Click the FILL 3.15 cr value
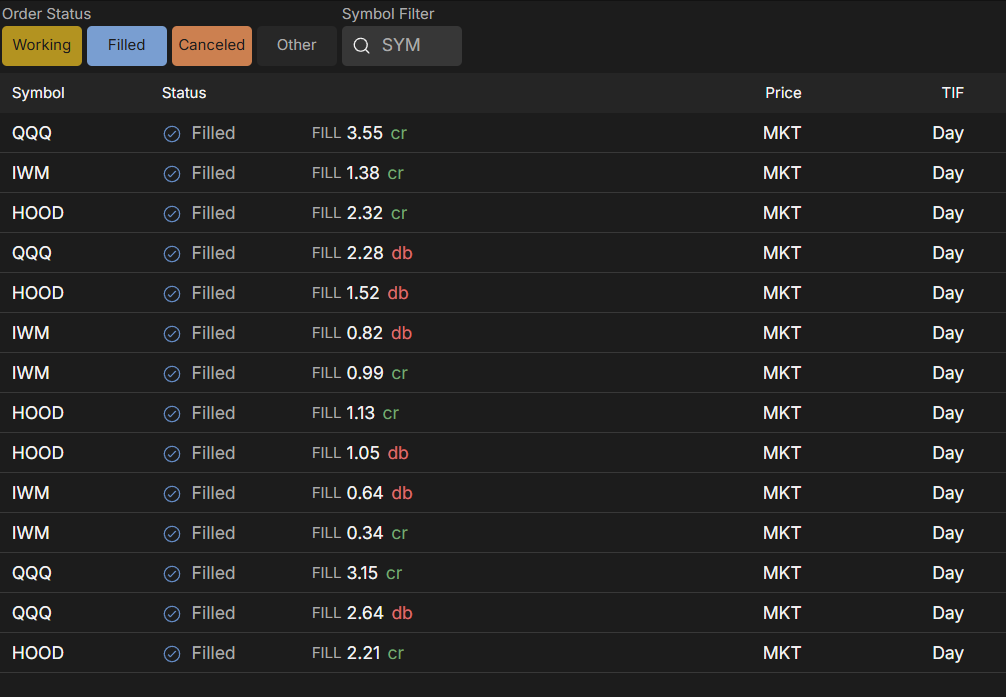Screen dimensions: 1006x697 click(357, 573)
